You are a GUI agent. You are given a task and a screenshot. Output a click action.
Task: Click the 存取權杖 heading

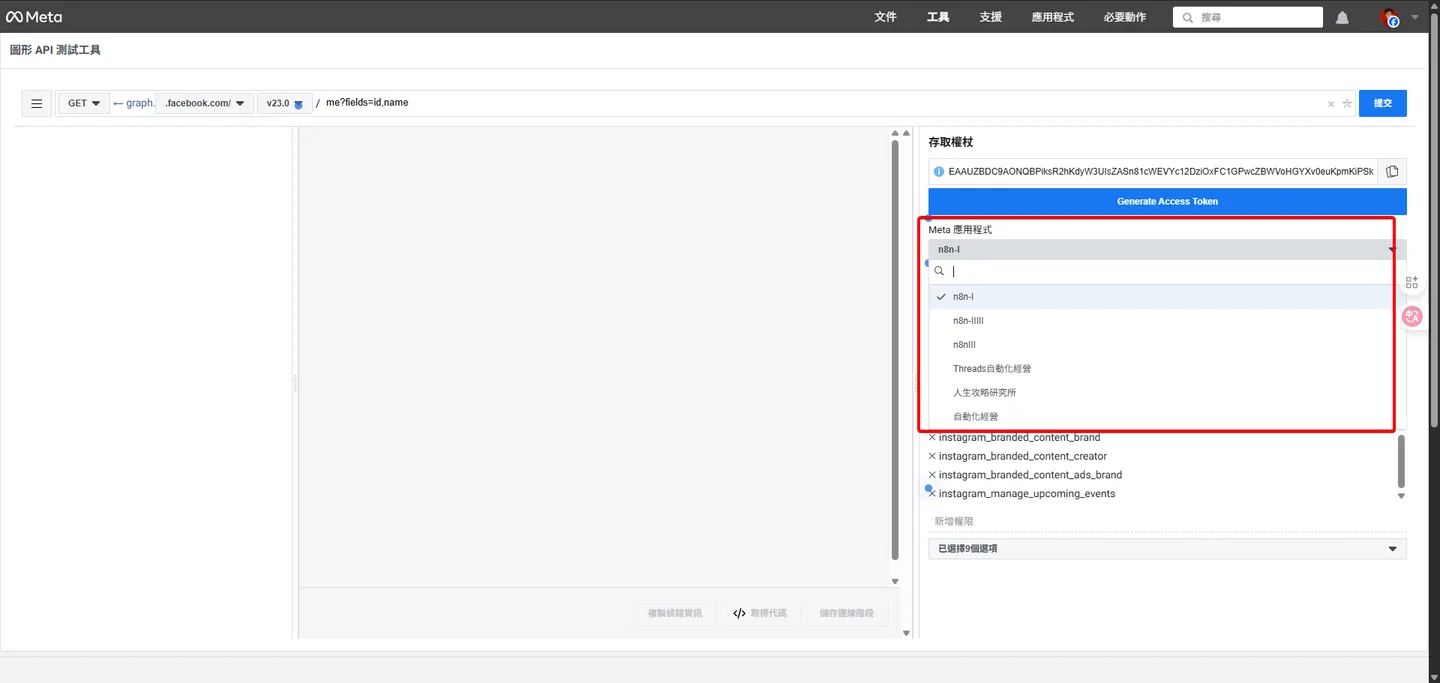[x=950, y=143]
